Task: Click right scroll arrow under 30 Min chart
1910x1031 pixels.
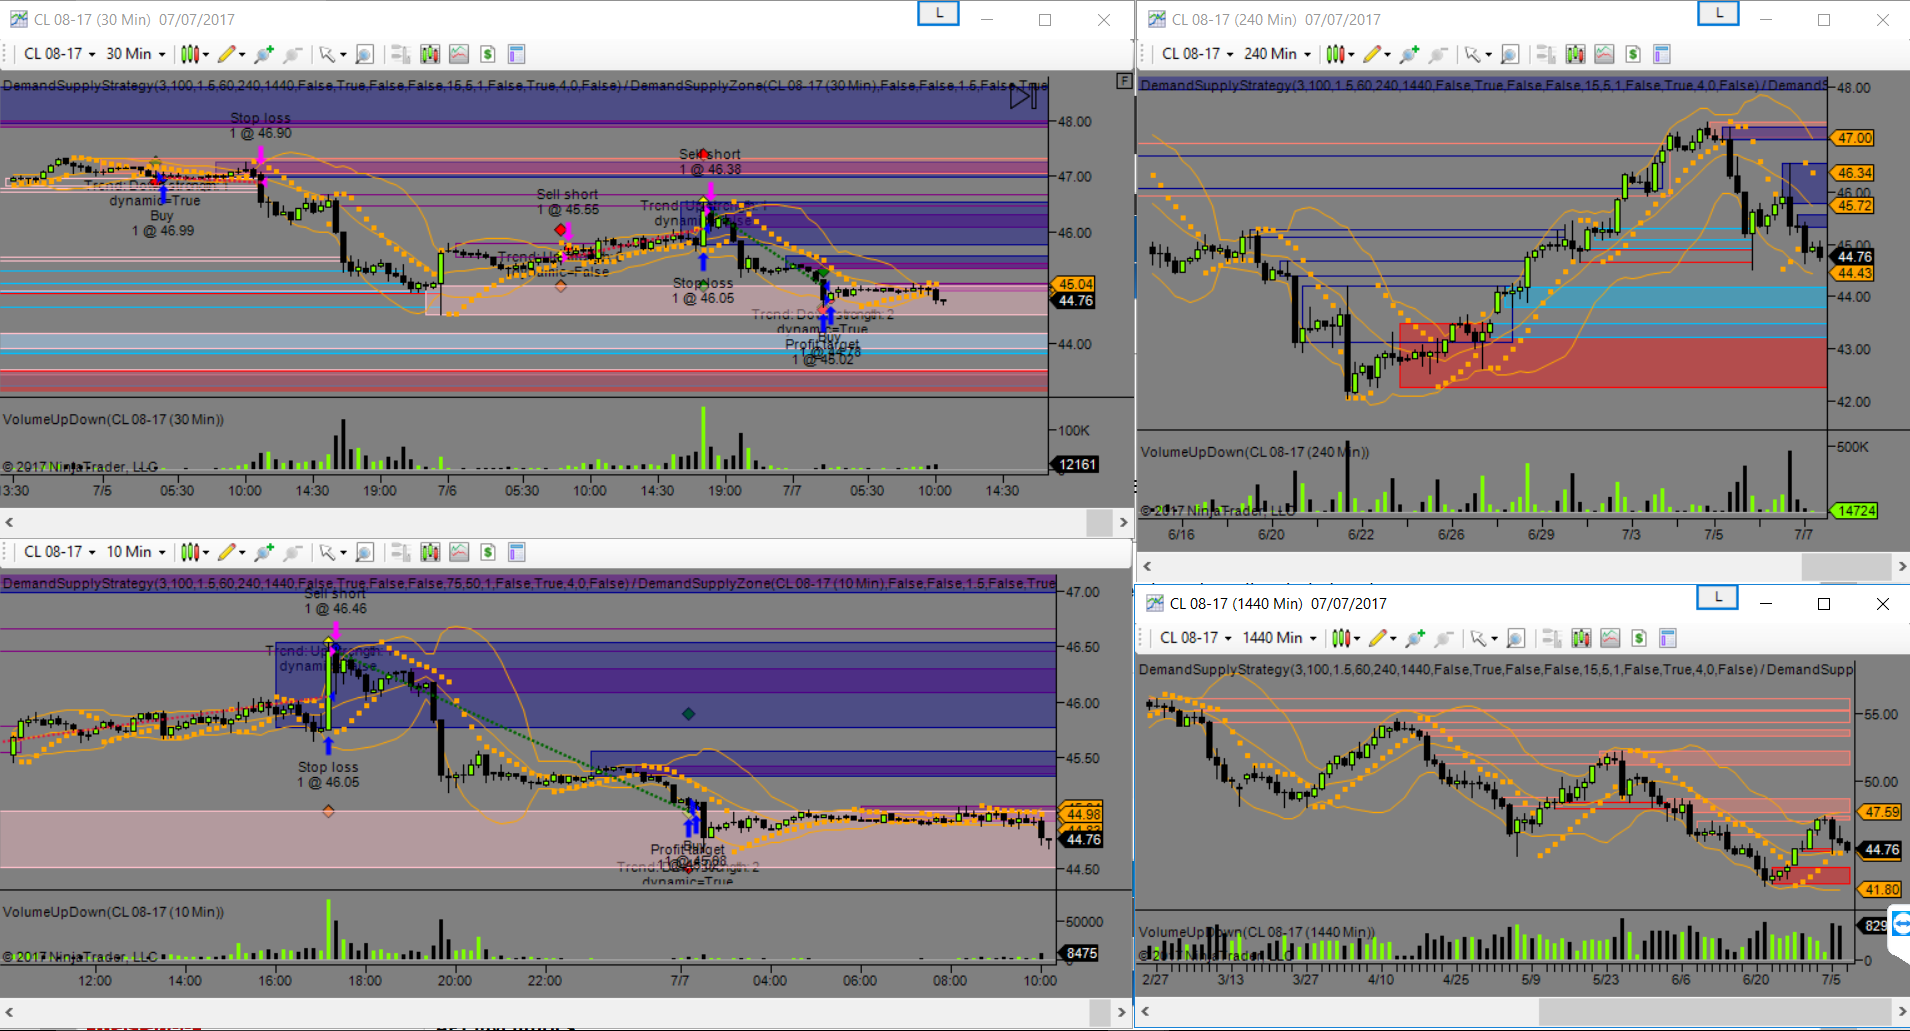Action: (x=1124, y=522)
